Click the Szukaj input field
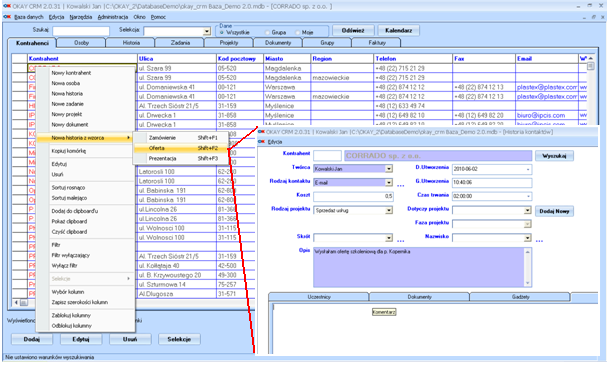The width and height of the screenshot is (609, 366). point(81,31)
